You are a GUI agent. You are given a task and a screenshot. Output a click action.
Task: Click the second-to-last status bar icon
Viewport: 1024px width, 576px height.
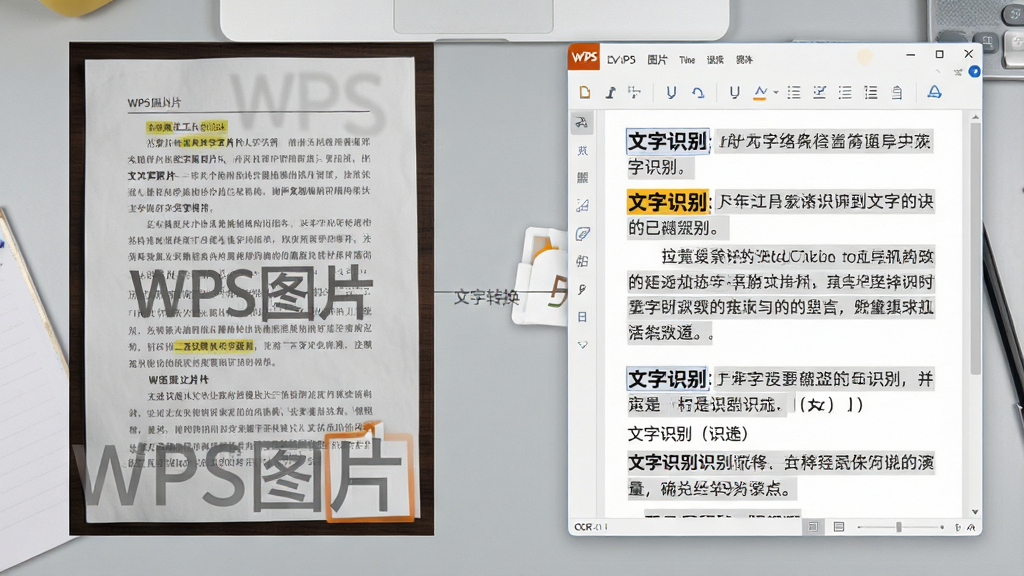[958, 527]
